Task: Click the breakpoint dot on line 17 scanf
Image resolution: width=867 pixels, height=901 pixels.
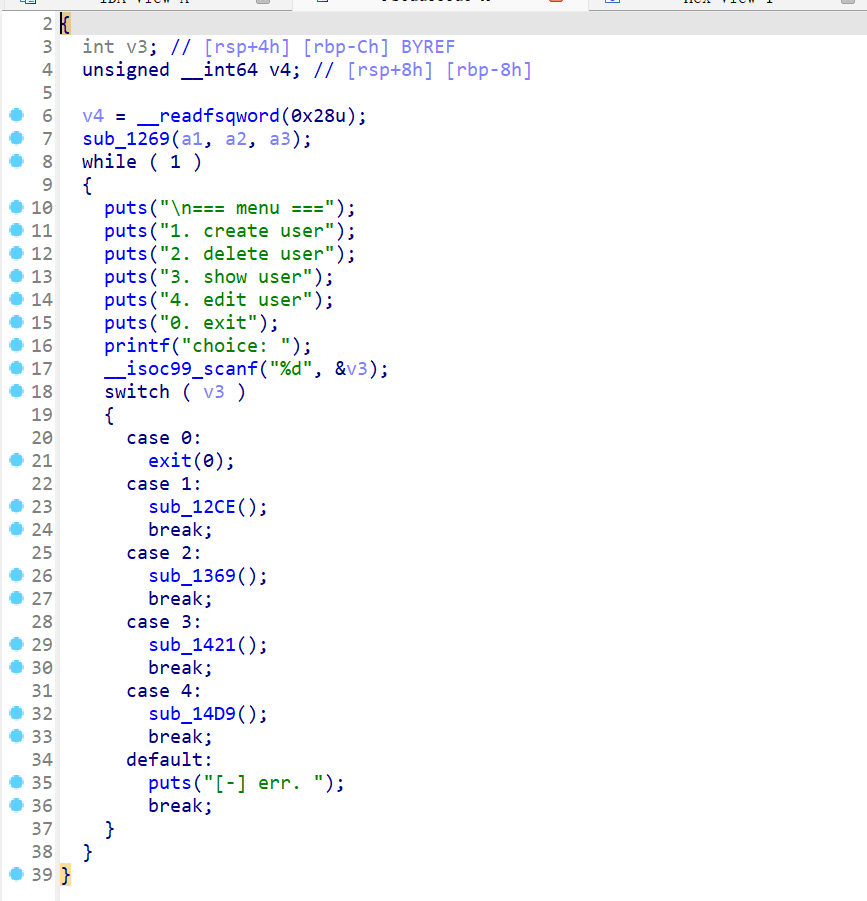Action: tap(15, 369)
